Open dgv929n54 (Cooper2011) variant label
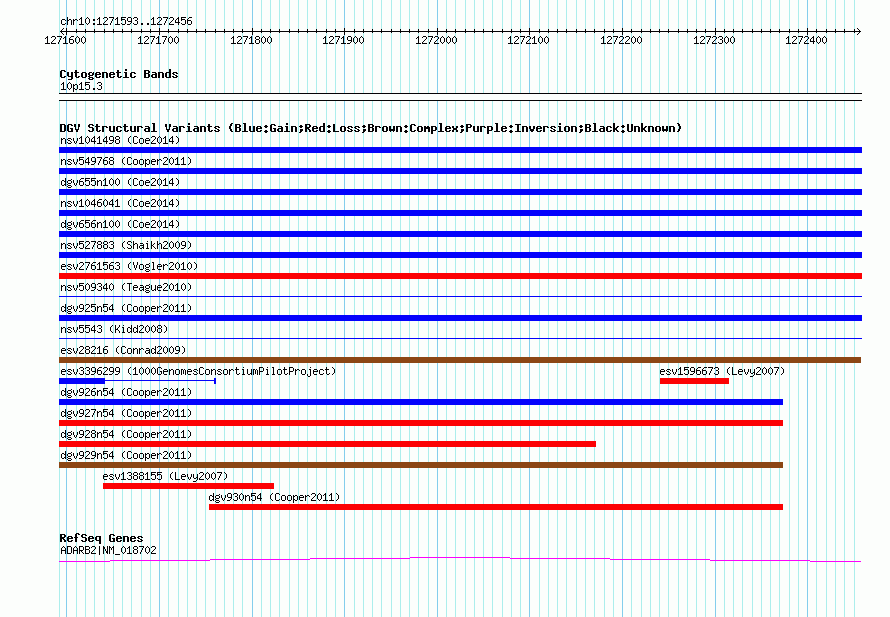890x617 pixels. pyautogui.click(x=126, y=455)
